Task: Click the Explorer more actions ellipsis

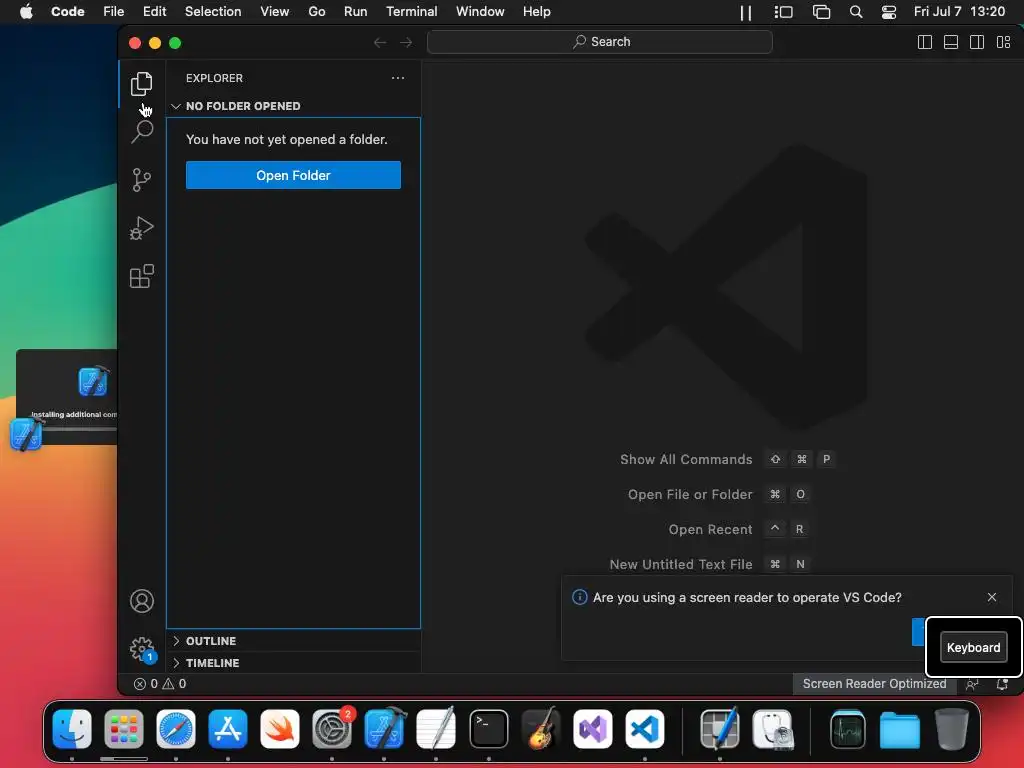Action: (398, 78)
